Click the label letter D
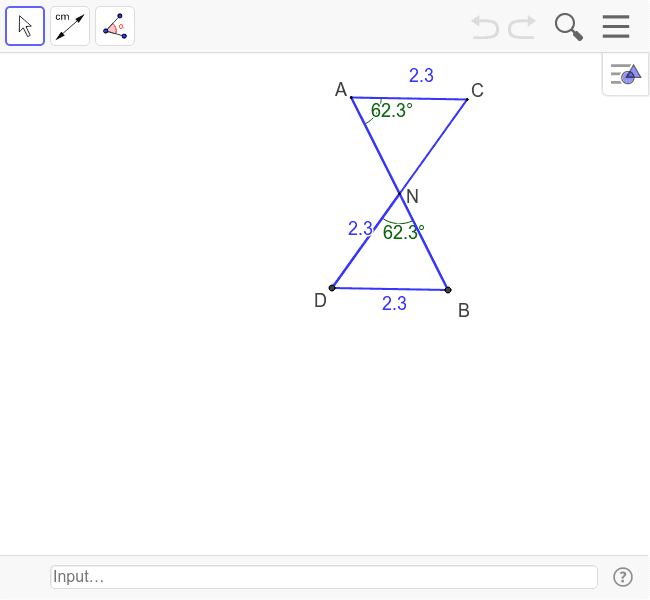Viewport: 650px width, 600px height. [x=320, y=301]
